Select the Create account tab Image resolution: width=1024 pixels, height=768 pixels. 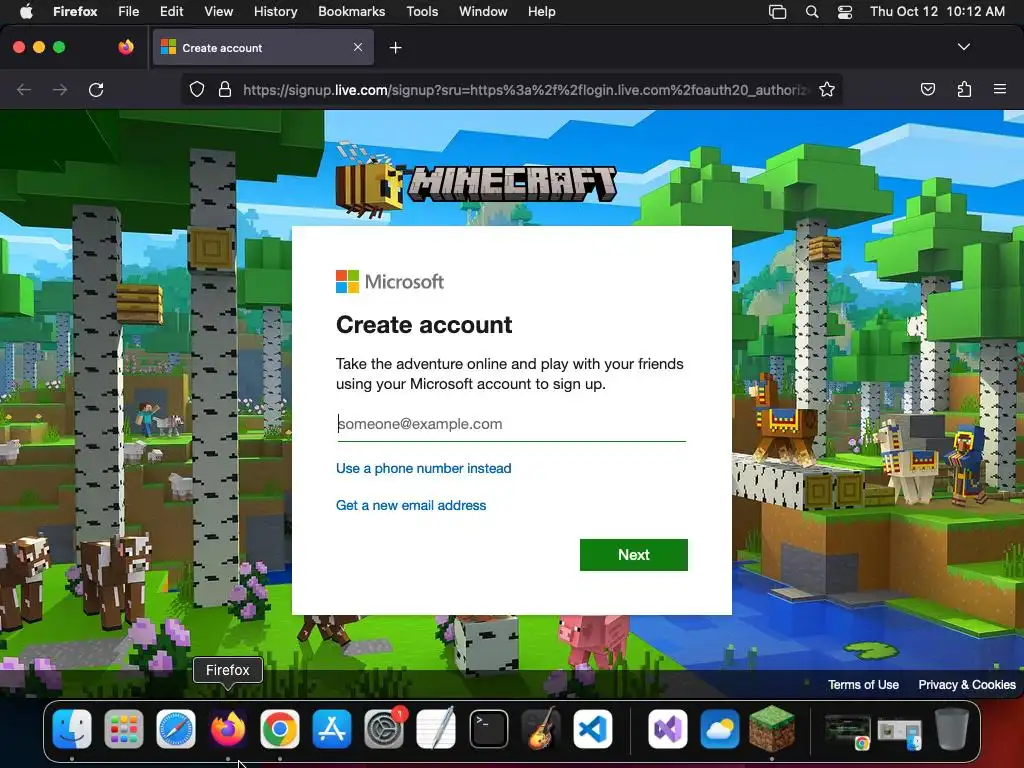coord(263,47)
